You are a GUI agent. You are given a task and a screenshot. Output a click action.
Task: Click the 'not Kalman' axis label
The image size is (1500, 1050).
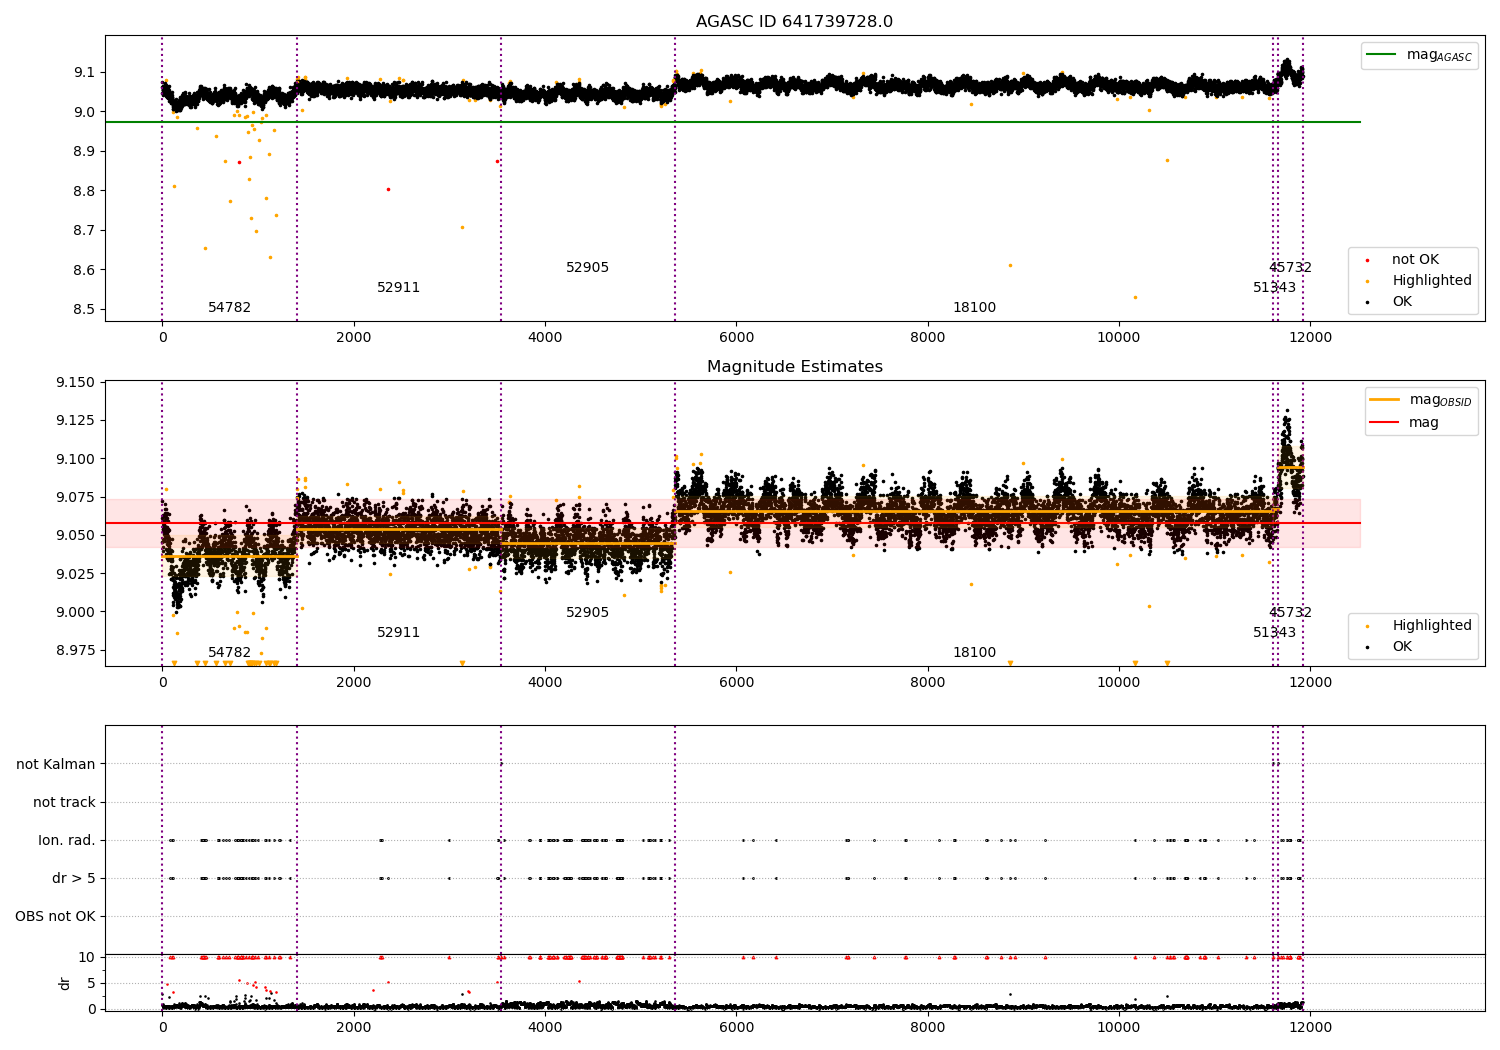[x=56, y=764]
